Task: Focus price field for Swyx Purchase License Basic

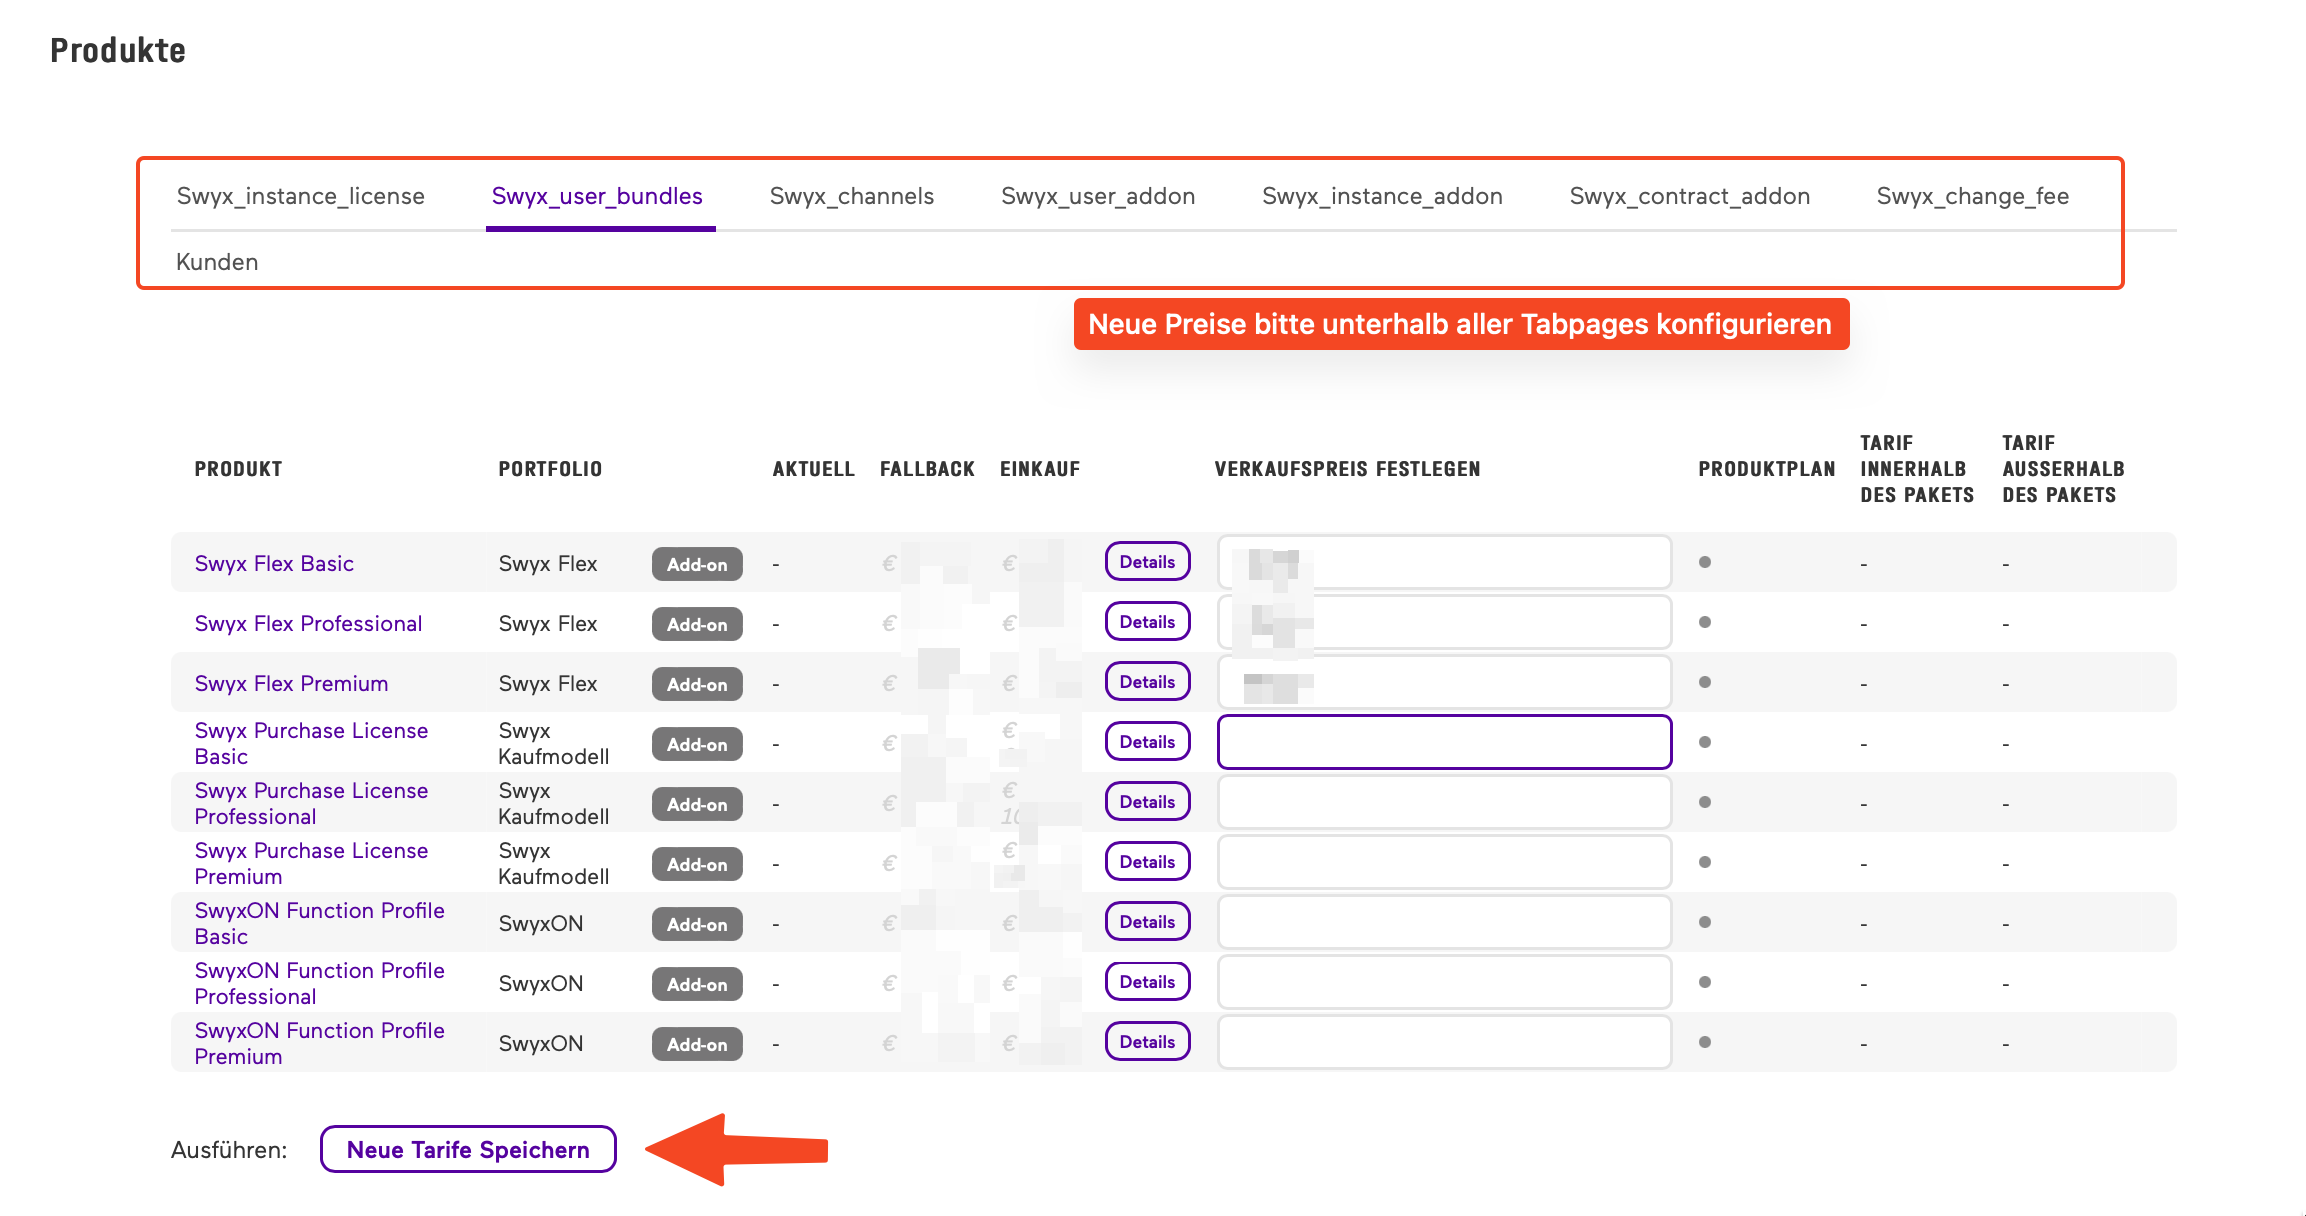Action: tap(1444, 742)
